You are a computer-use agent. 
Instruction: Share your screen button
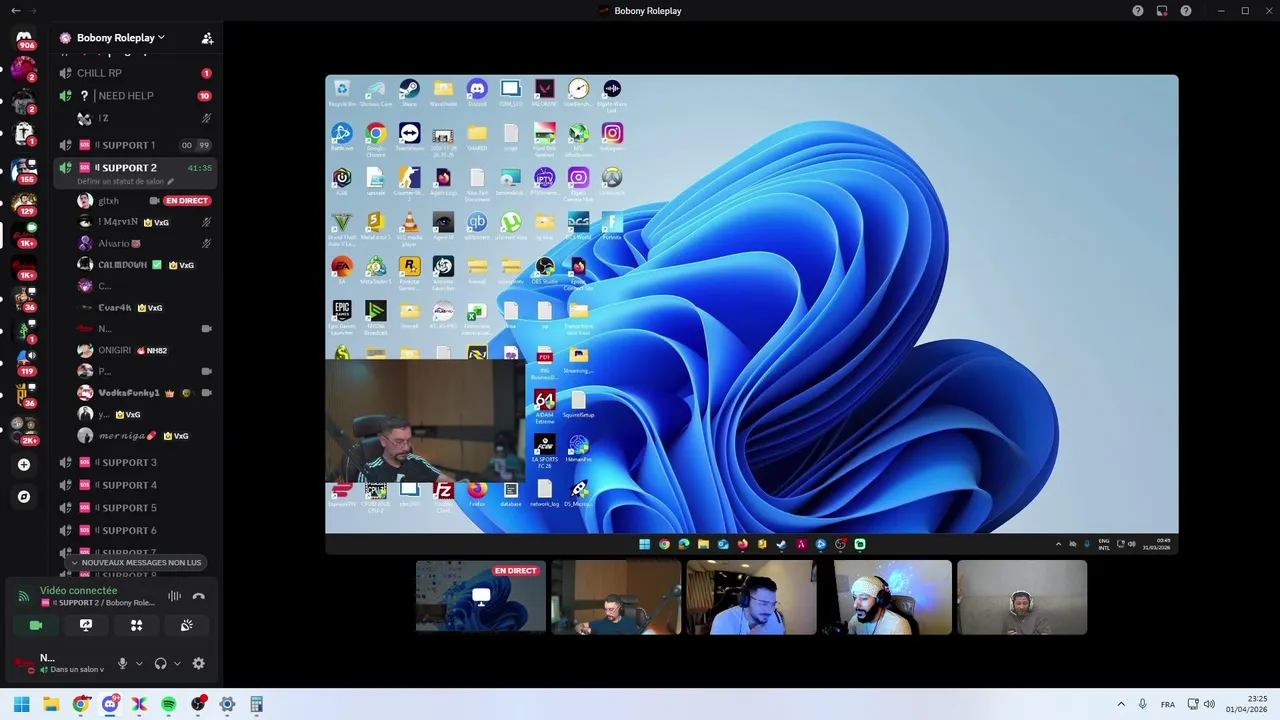pos(86,625)
